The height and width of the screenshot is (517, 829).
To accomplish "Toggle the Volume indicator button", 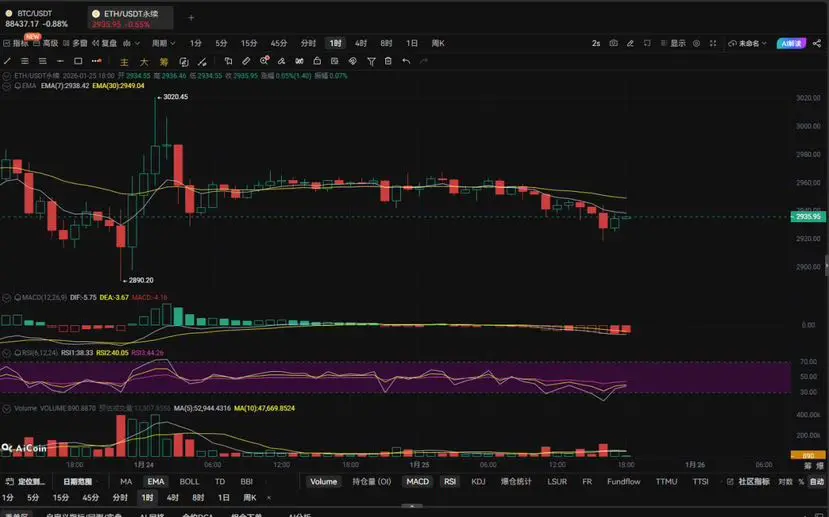I will point(324,482).
